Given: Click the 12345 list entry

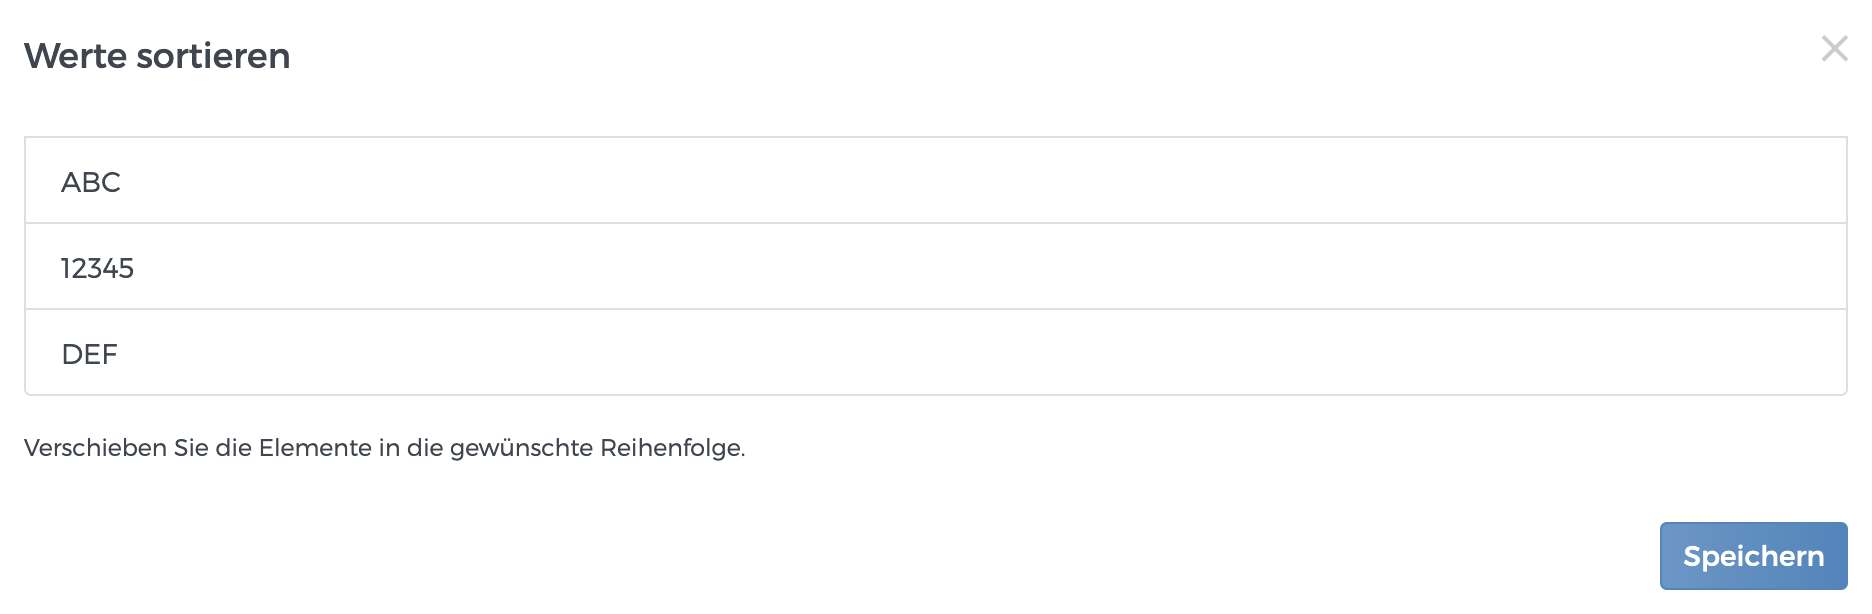Looking at the screenshot, I should pyautogui.click(x=935, y=267).
